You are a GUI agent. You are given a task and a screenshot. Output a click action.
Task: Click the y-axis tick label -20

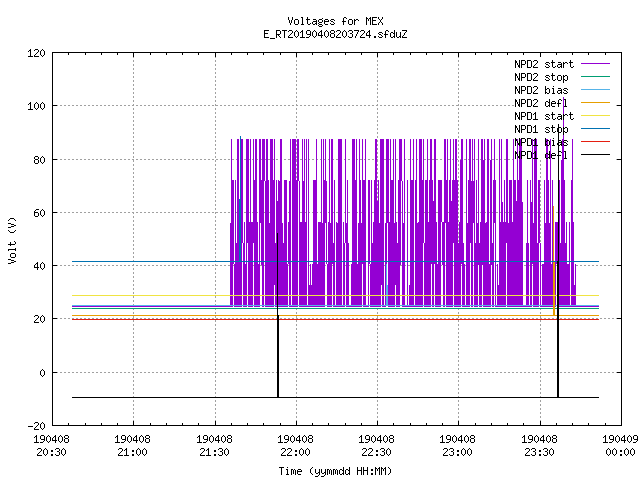[x=36, y=426]
